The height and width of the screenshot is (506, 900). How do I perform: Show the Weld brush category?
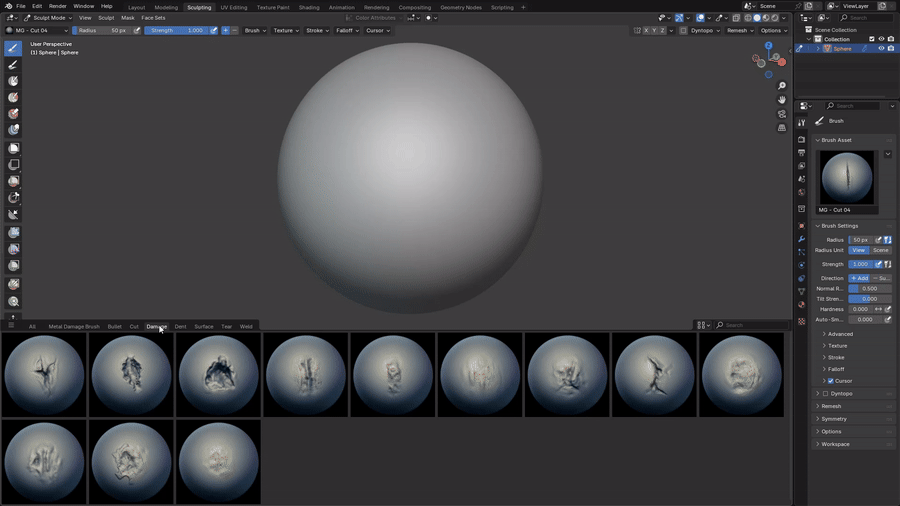[x=246, y=326]
